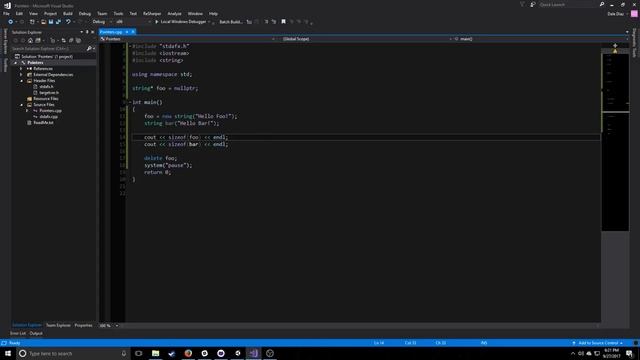Collapse the Source Files folder

pos(21,105)
